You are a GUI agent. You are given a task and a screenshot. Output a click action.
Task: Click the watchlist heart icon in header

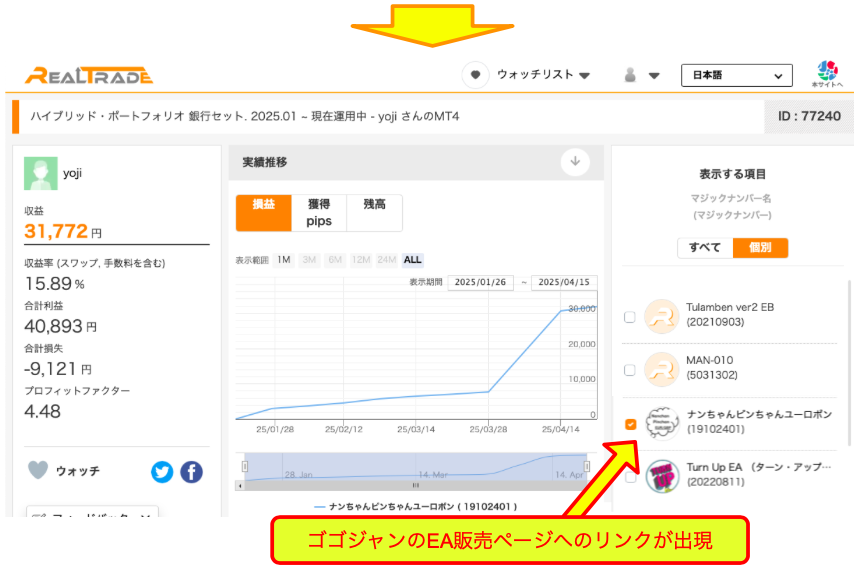click(476, 75)
